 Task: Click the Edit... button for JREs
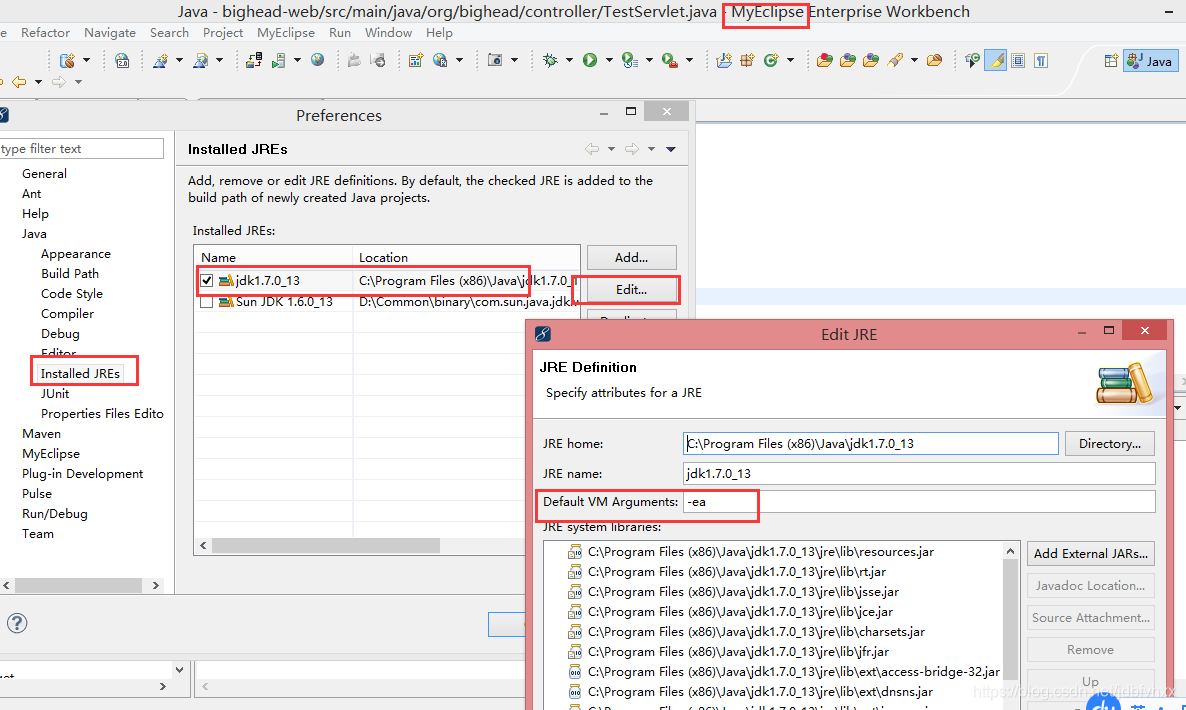click(x=631, y=290)
